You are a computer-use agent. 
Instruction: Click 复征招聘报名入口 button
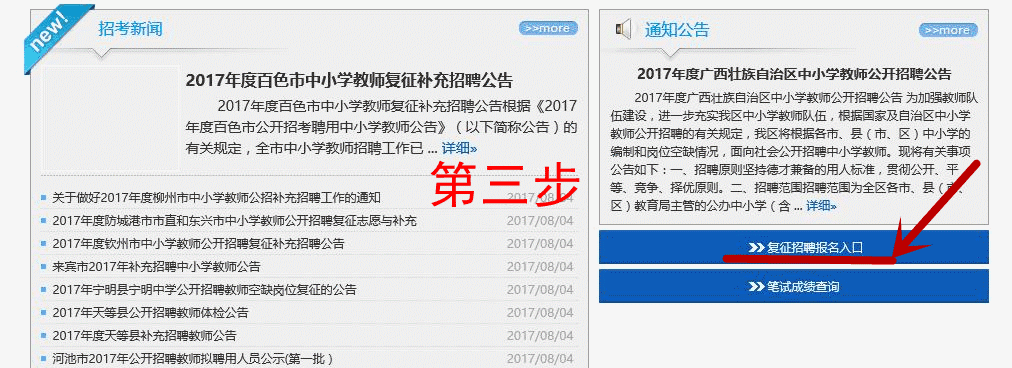794,247
